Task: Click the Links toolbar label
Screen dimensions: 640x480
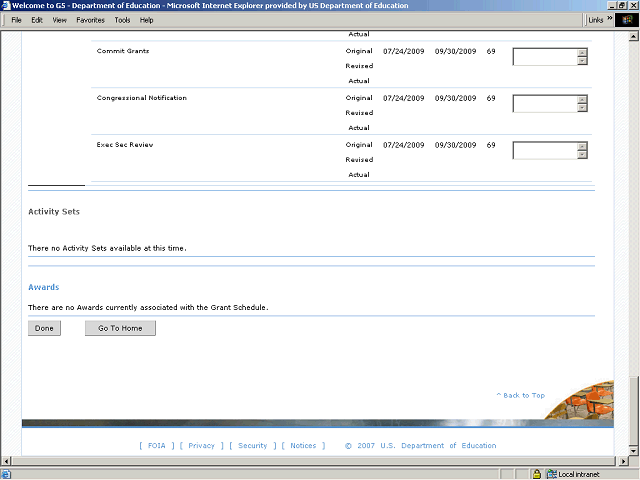Action: click(x=596, y=20)
